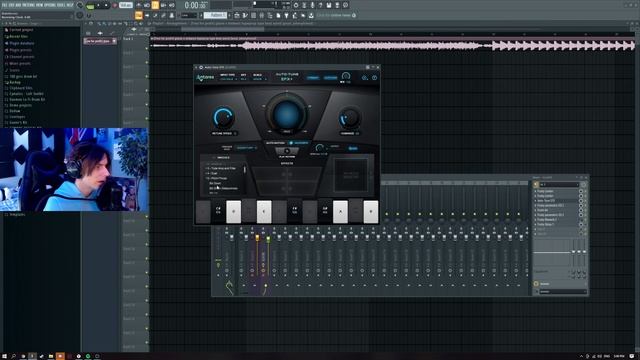Open Auto-Tune settings gear icon
Image resolution: width=640 pixels, height=360 pixels.
[364, 78]
